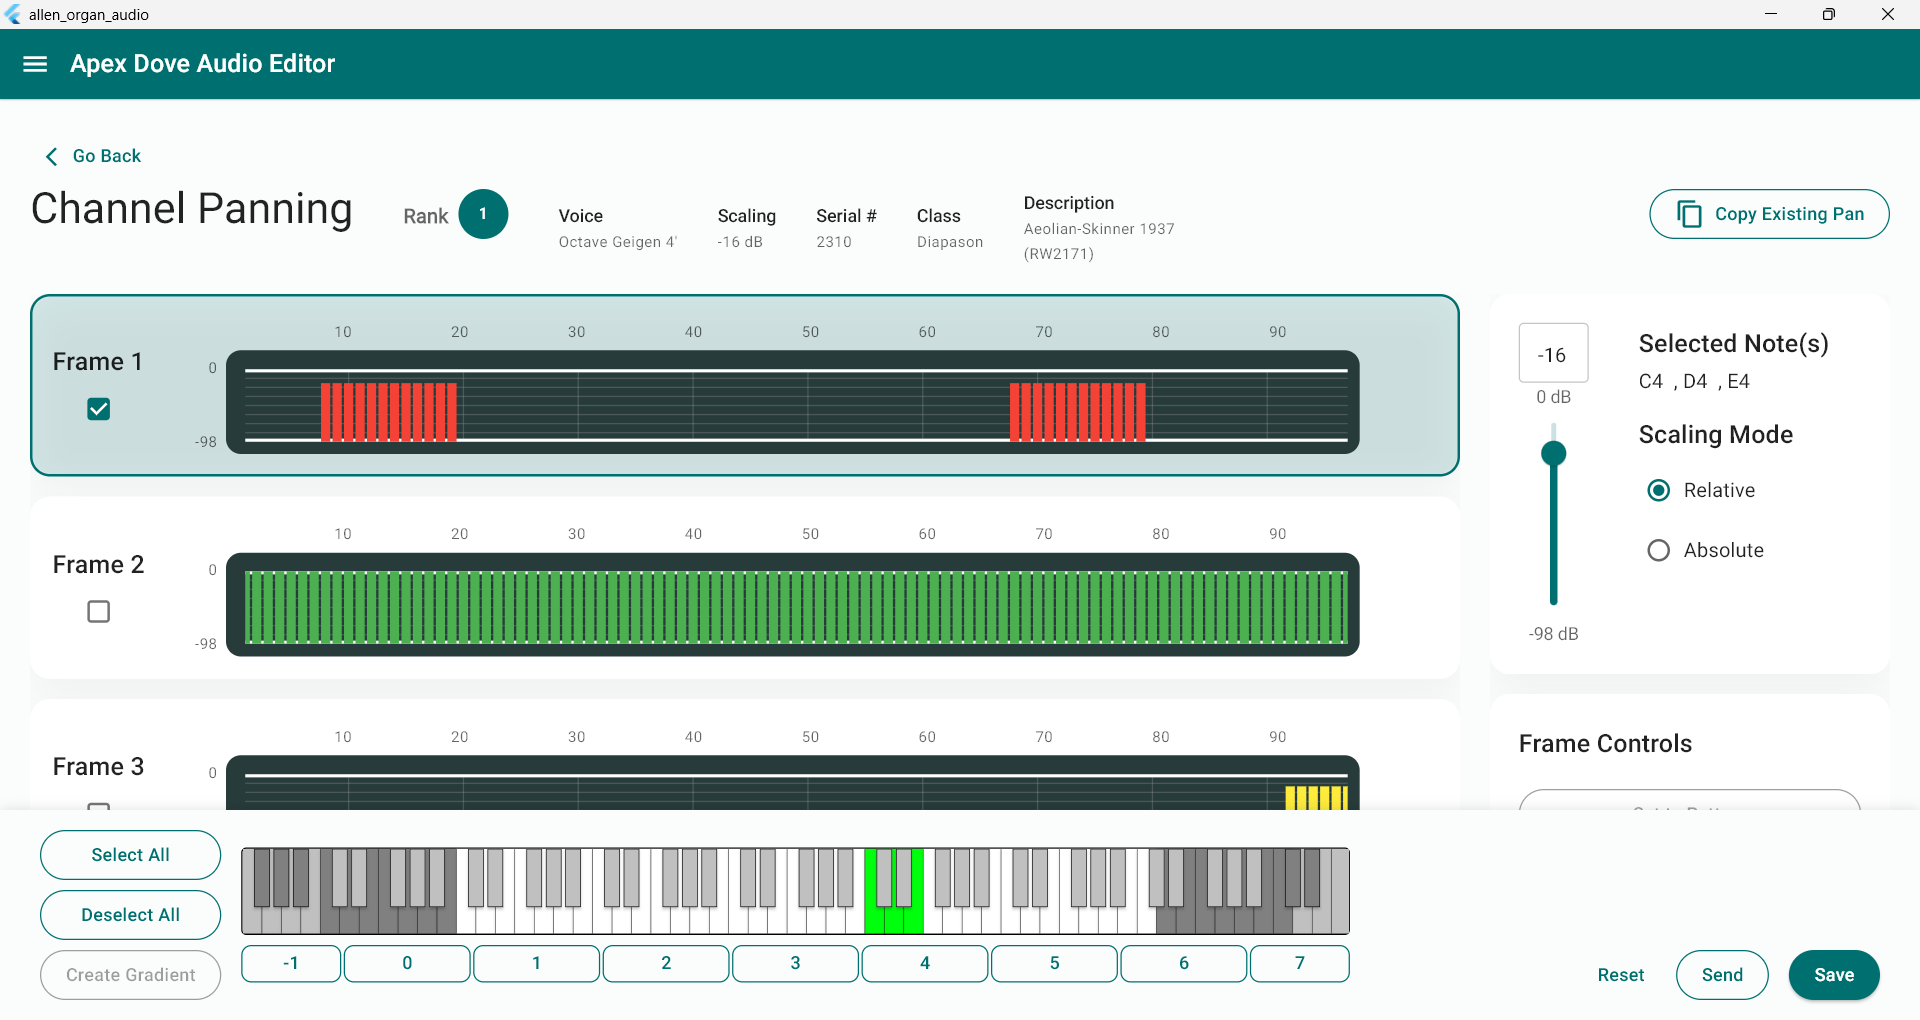Image resolution: width=1920 pixels, height=1020 pixels.
Task: Select Relative scaling mode
Action: 1658,490
